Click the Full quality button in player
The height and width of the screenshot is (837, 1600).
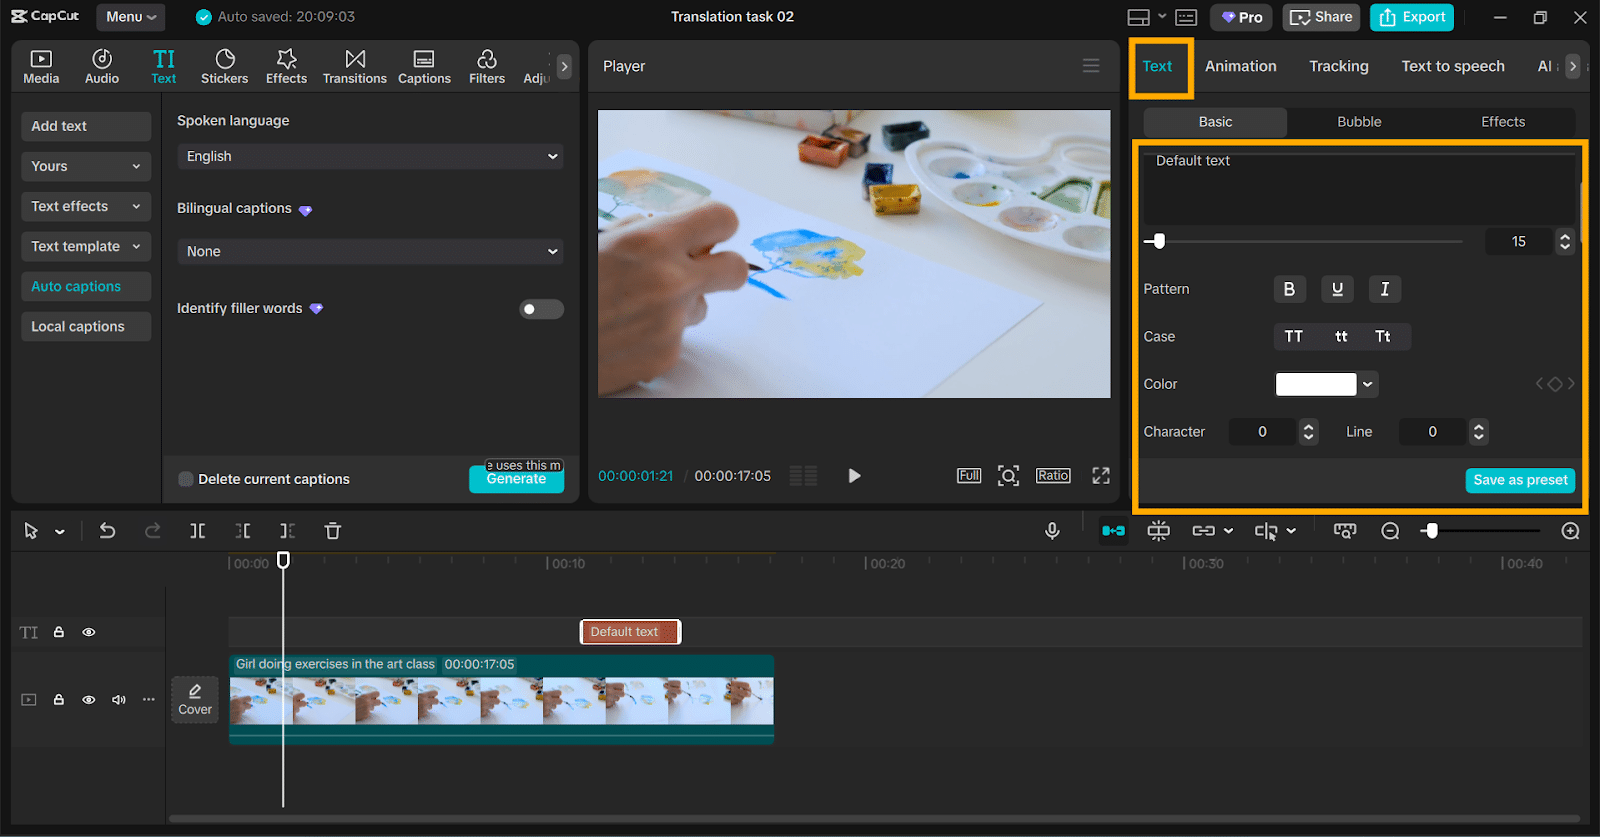969,476
